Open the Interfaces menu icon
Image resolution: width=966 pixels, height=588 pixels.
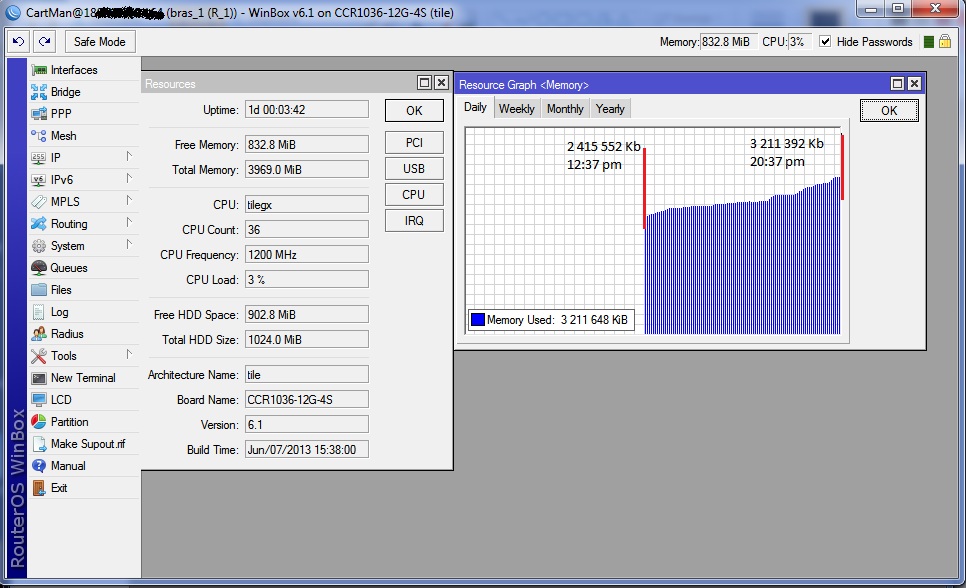[39, 70]
